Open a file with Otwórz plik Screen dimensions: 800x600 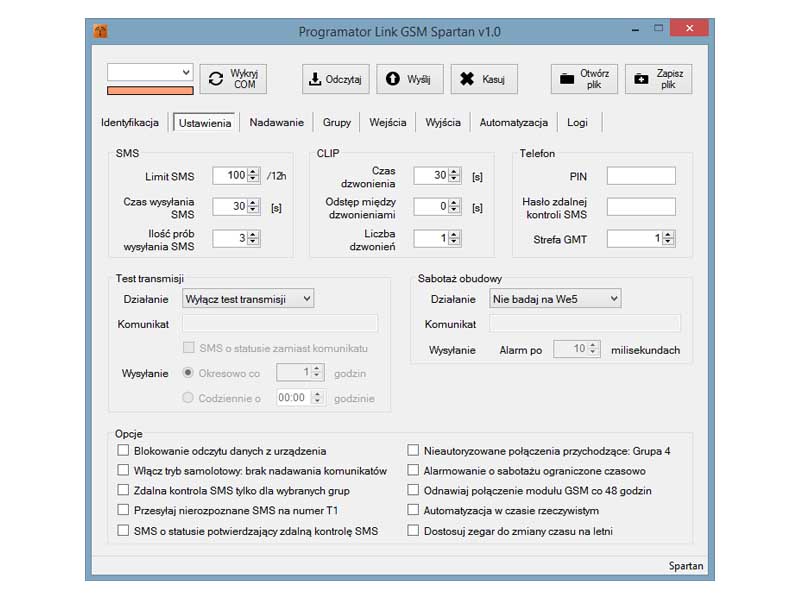click(x=584, y=79)
